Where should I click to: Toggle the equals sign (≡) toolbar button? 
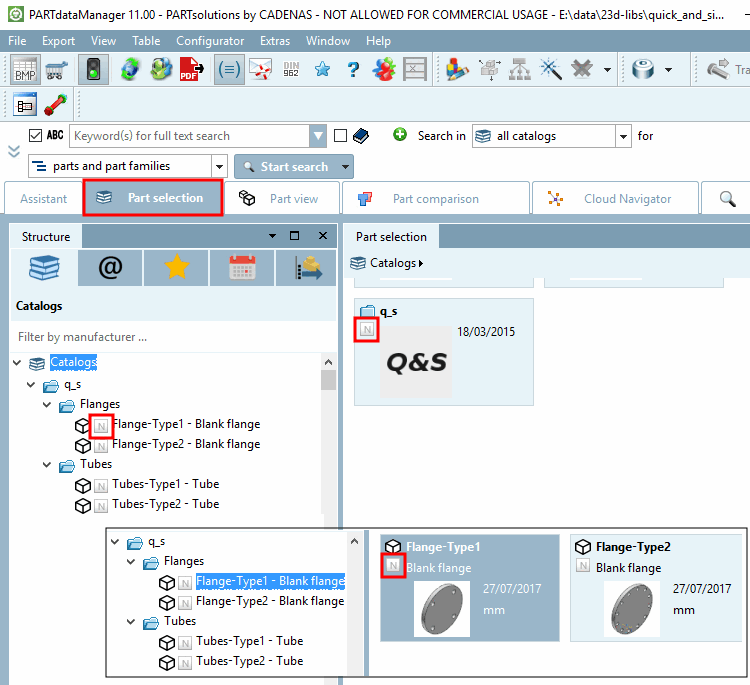coord(229,70)
